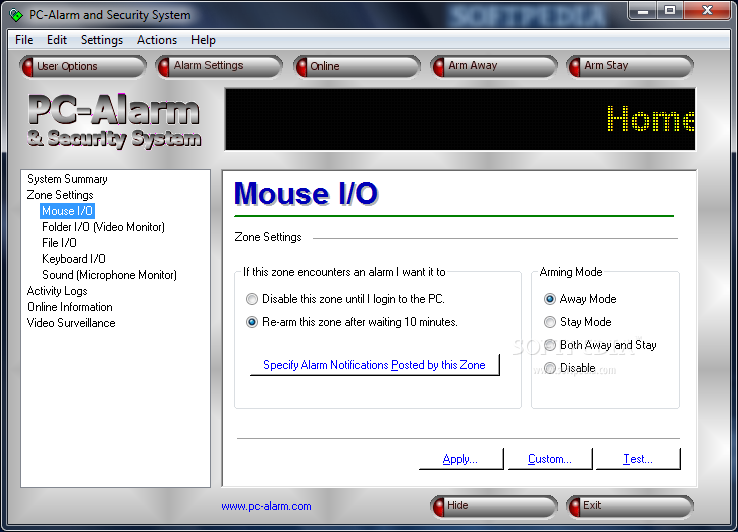Click the PC-Alarm title bar app icon

tap(16, 15)
